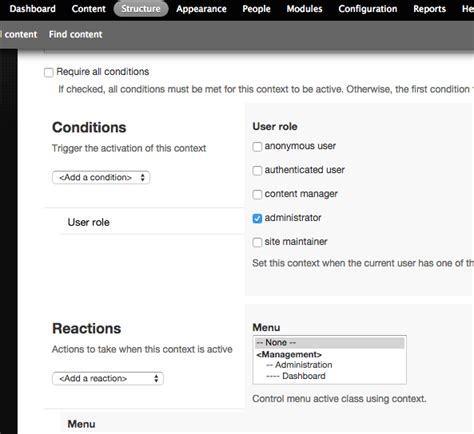The image size is (474, 434).
Task: Tick the content manager role checkbox
Action: (257, 195)
